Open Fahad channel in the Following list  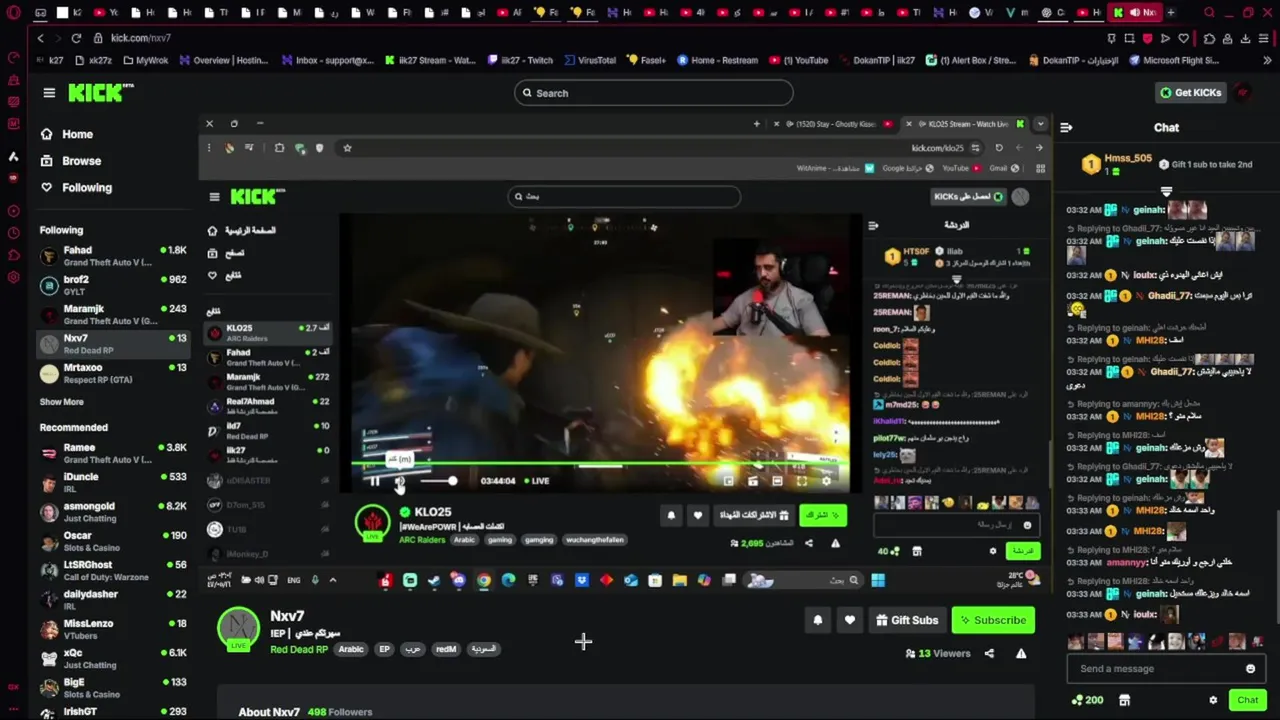point(113,256)
